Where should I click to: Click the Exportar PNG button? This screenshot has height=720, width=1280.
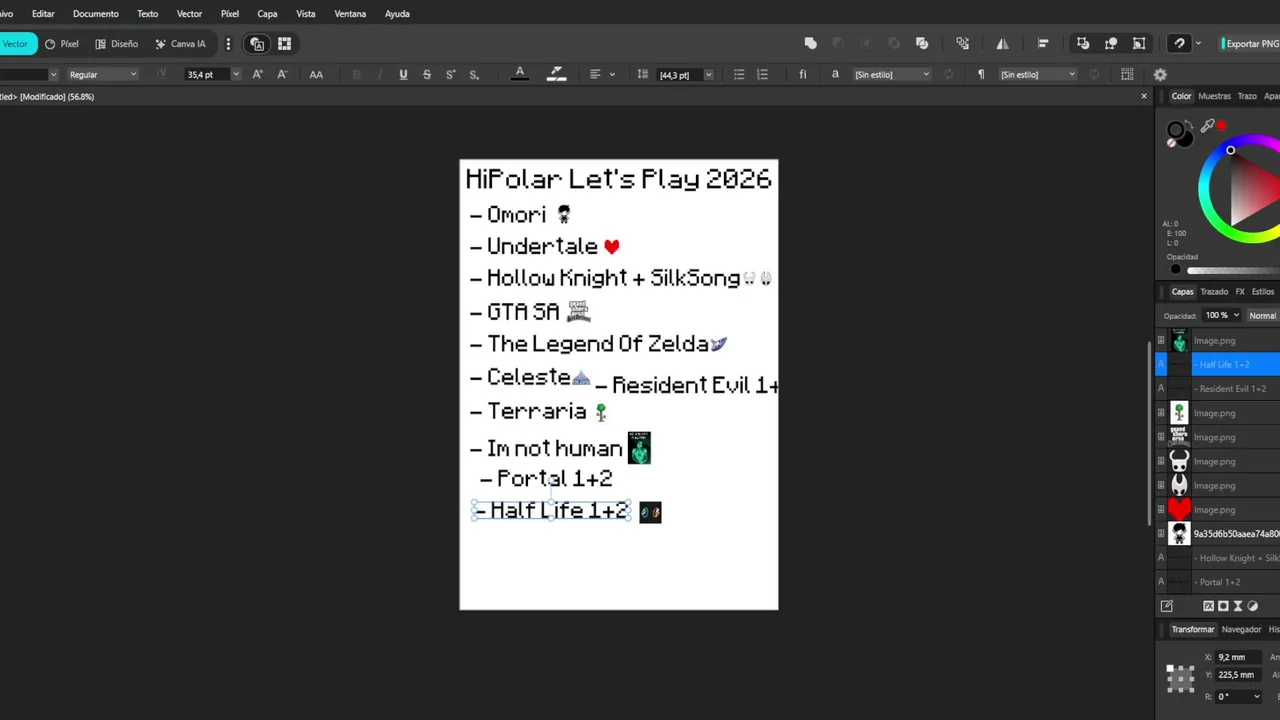point(1251,44)
